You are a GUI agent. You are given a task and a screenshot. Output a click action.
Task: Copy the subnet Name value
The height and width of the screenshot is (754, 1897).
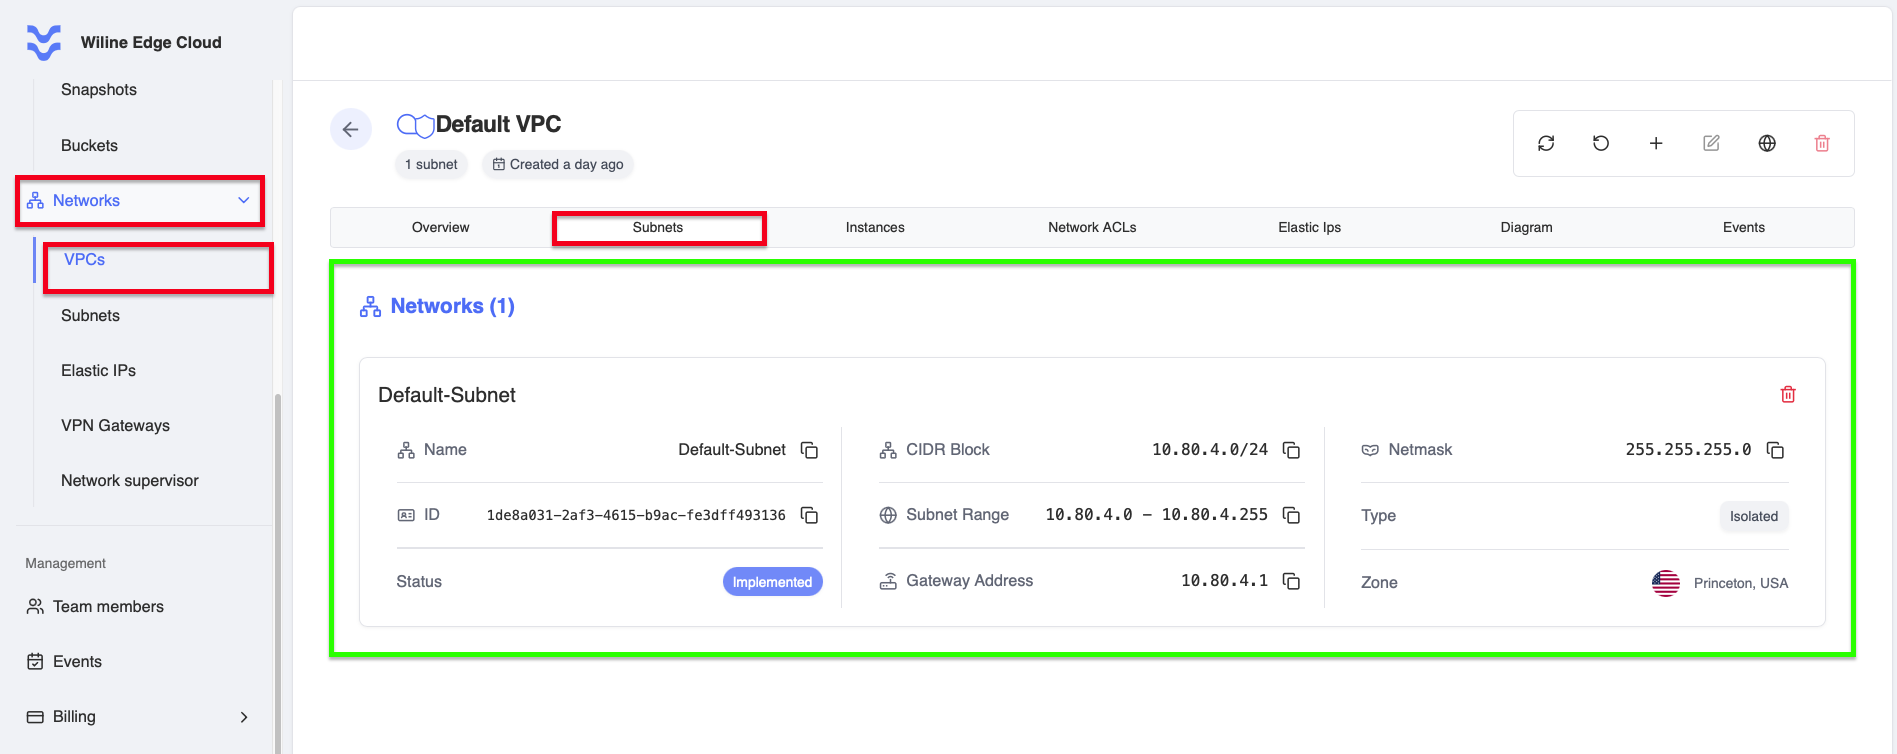click(810, 450)
